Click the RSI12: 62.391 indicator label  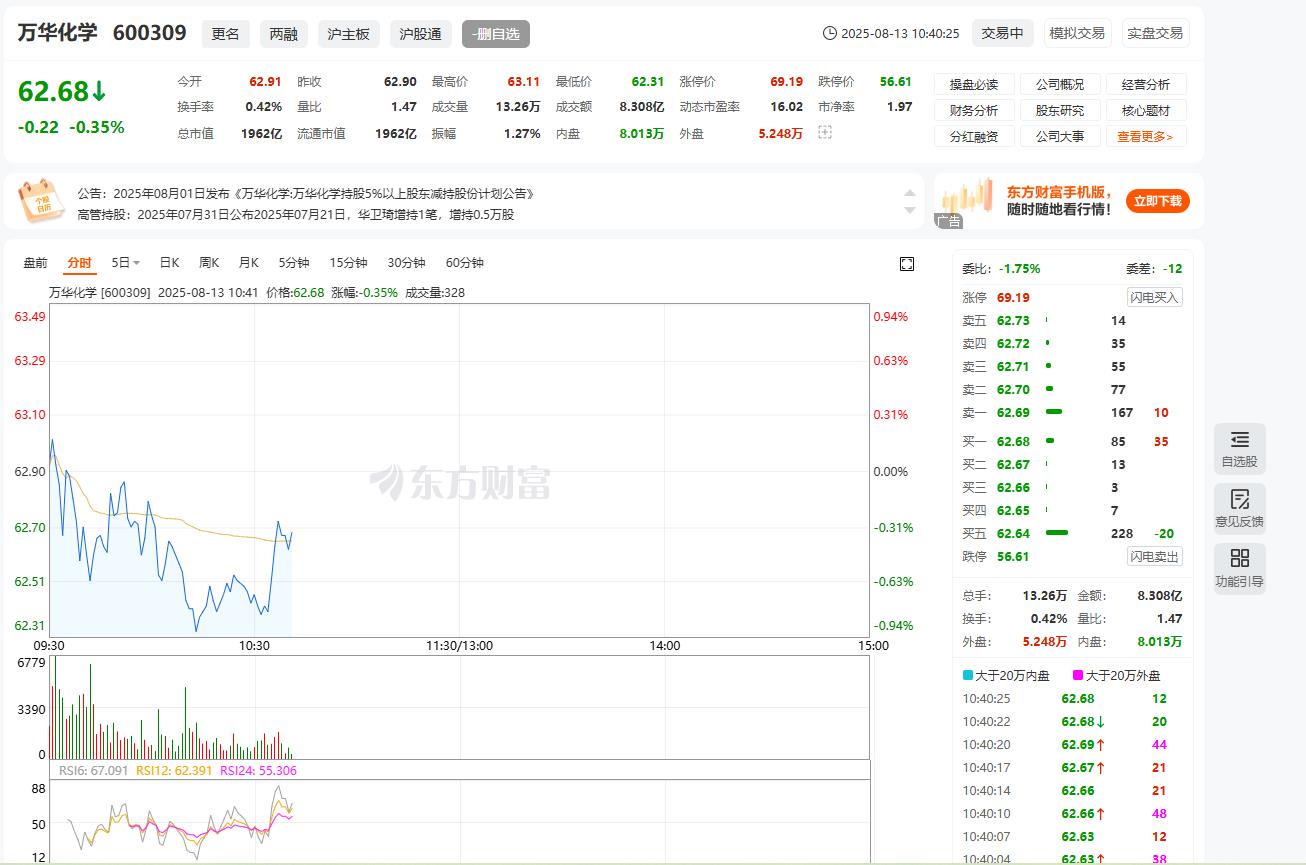[x=174, y=771]
